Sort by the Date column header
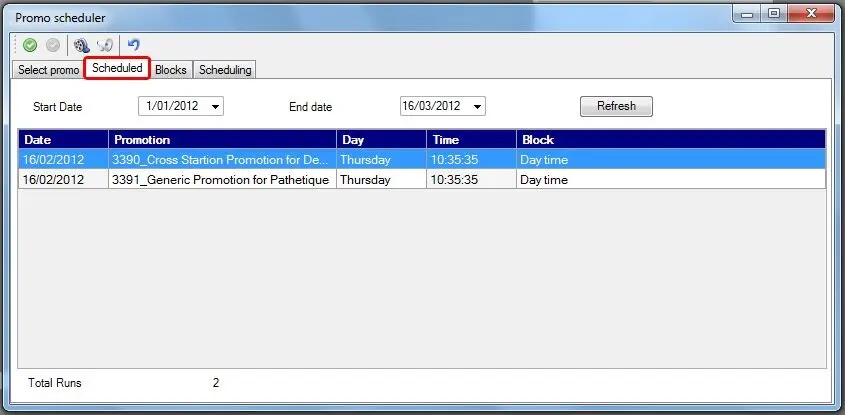The image size is (845, 415). [x=62, y=140]
